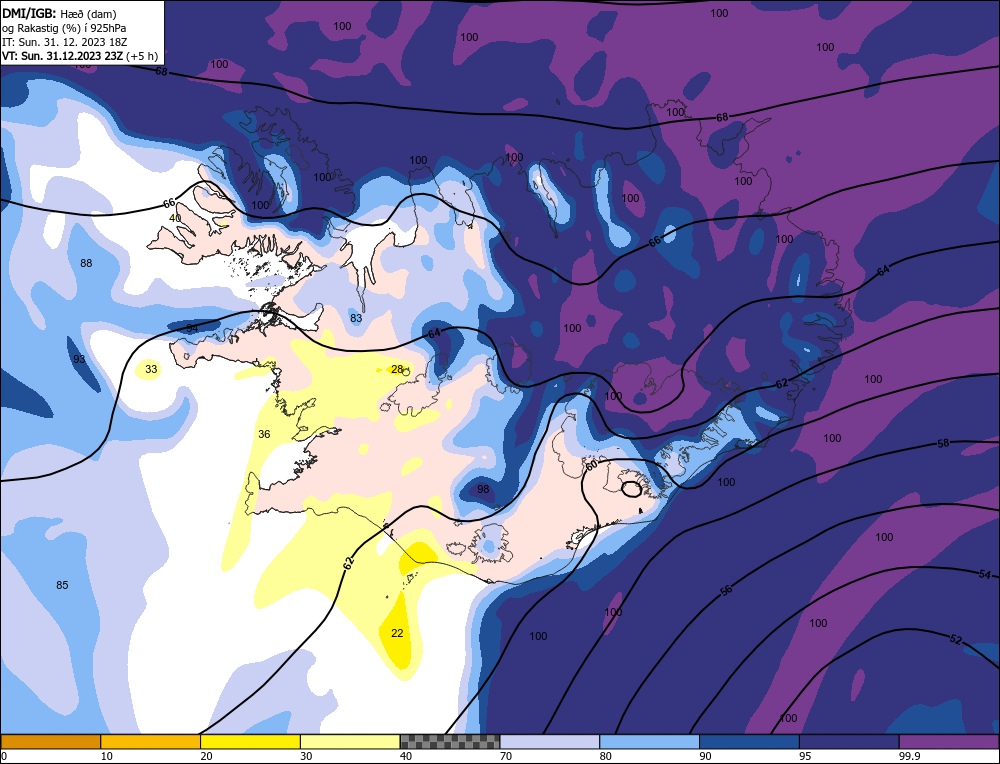Select the purple legend swatch above 99.9

[x=950, y=741]
